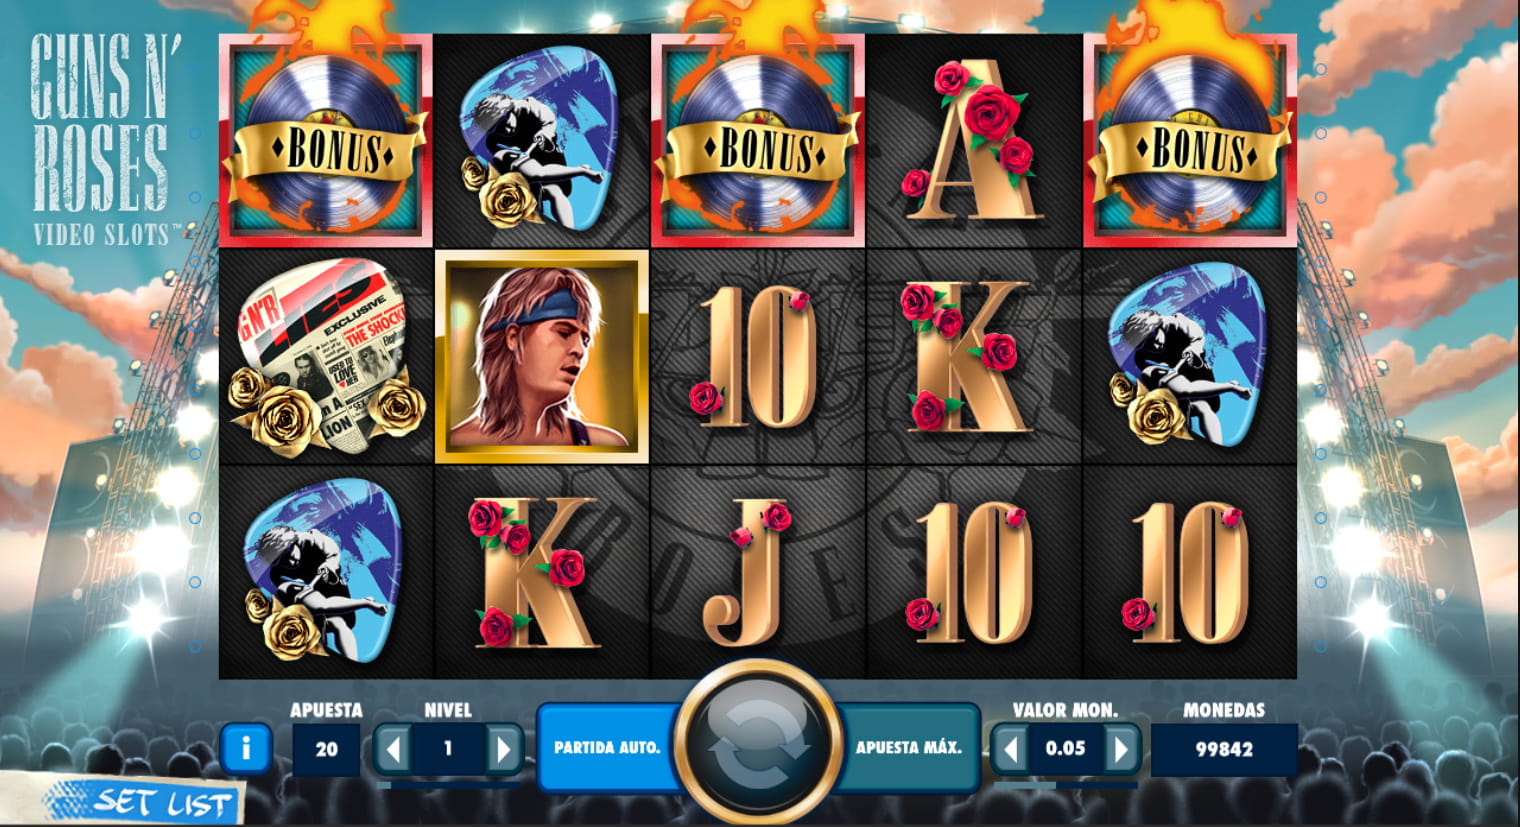This screenshot has width=1520, height=827.
Task: Open the blue info paytable icon
Action: [x=245, y=747]
